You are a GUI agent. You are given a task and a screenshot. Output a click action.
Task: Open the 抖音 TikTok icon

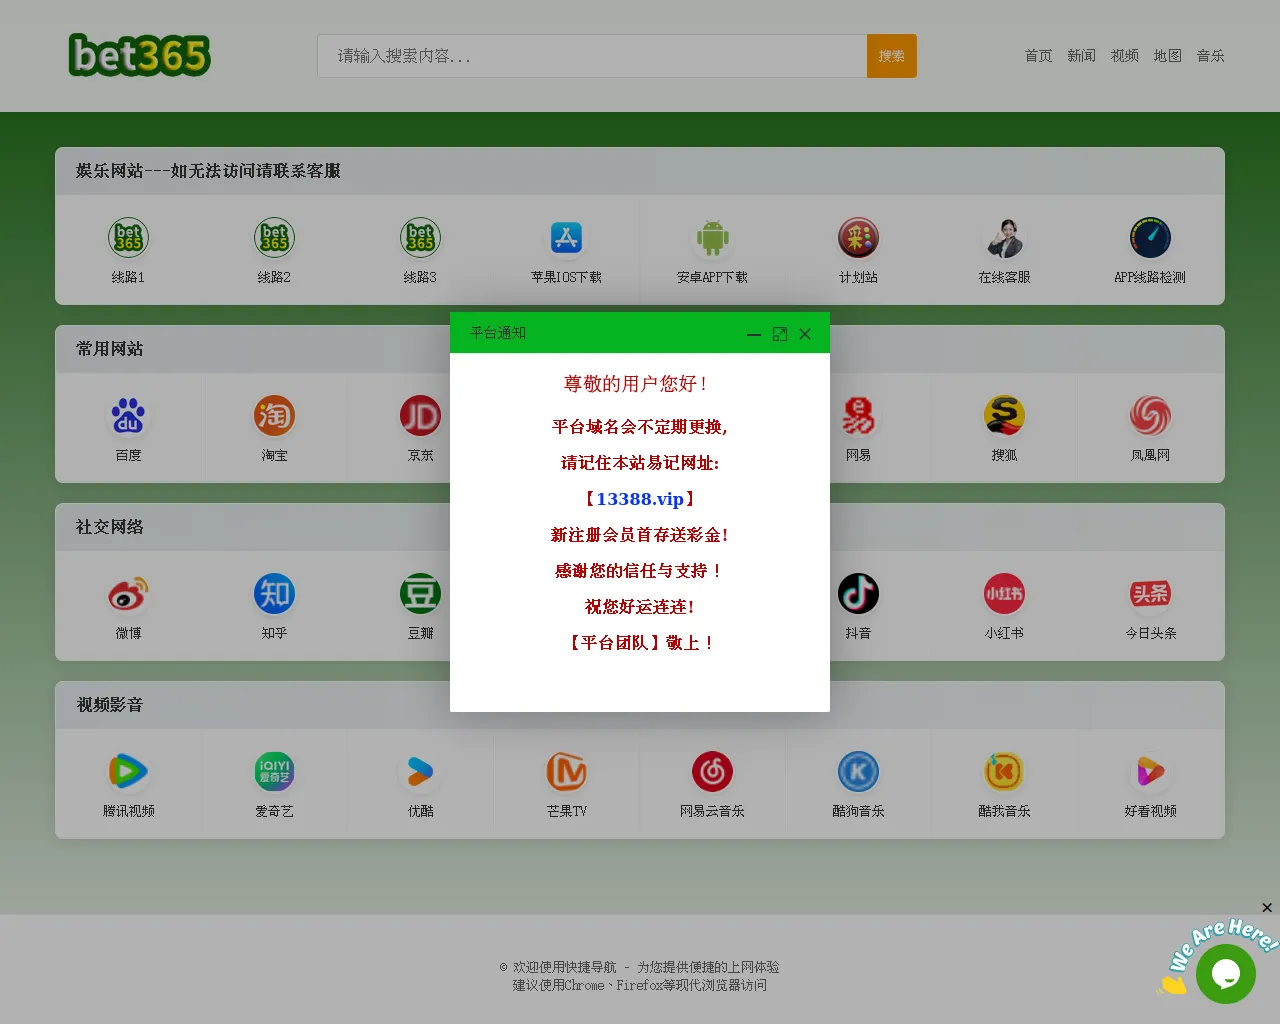858,594
